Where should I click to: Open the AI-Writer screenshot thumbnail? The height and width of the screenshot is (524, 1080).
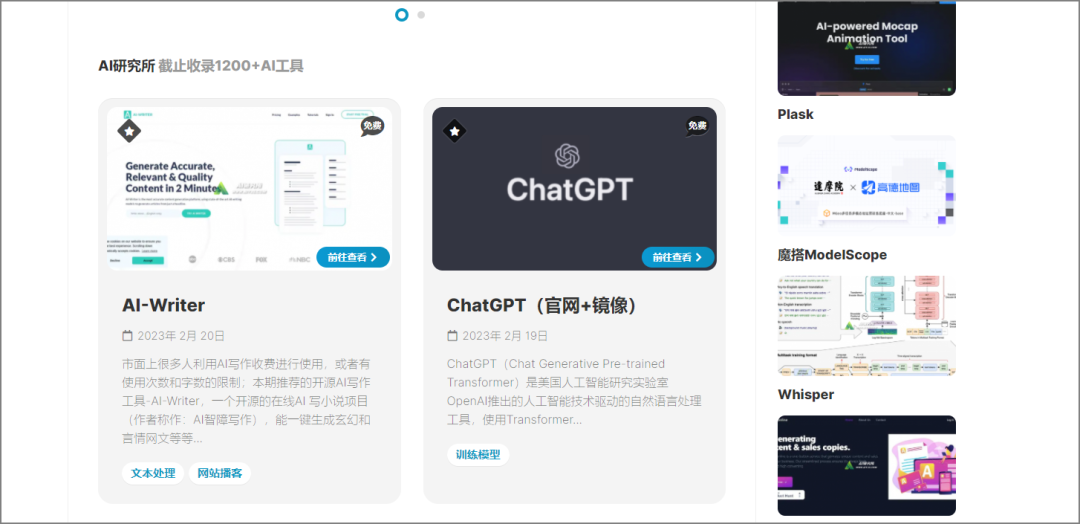(x=249, y=189)
